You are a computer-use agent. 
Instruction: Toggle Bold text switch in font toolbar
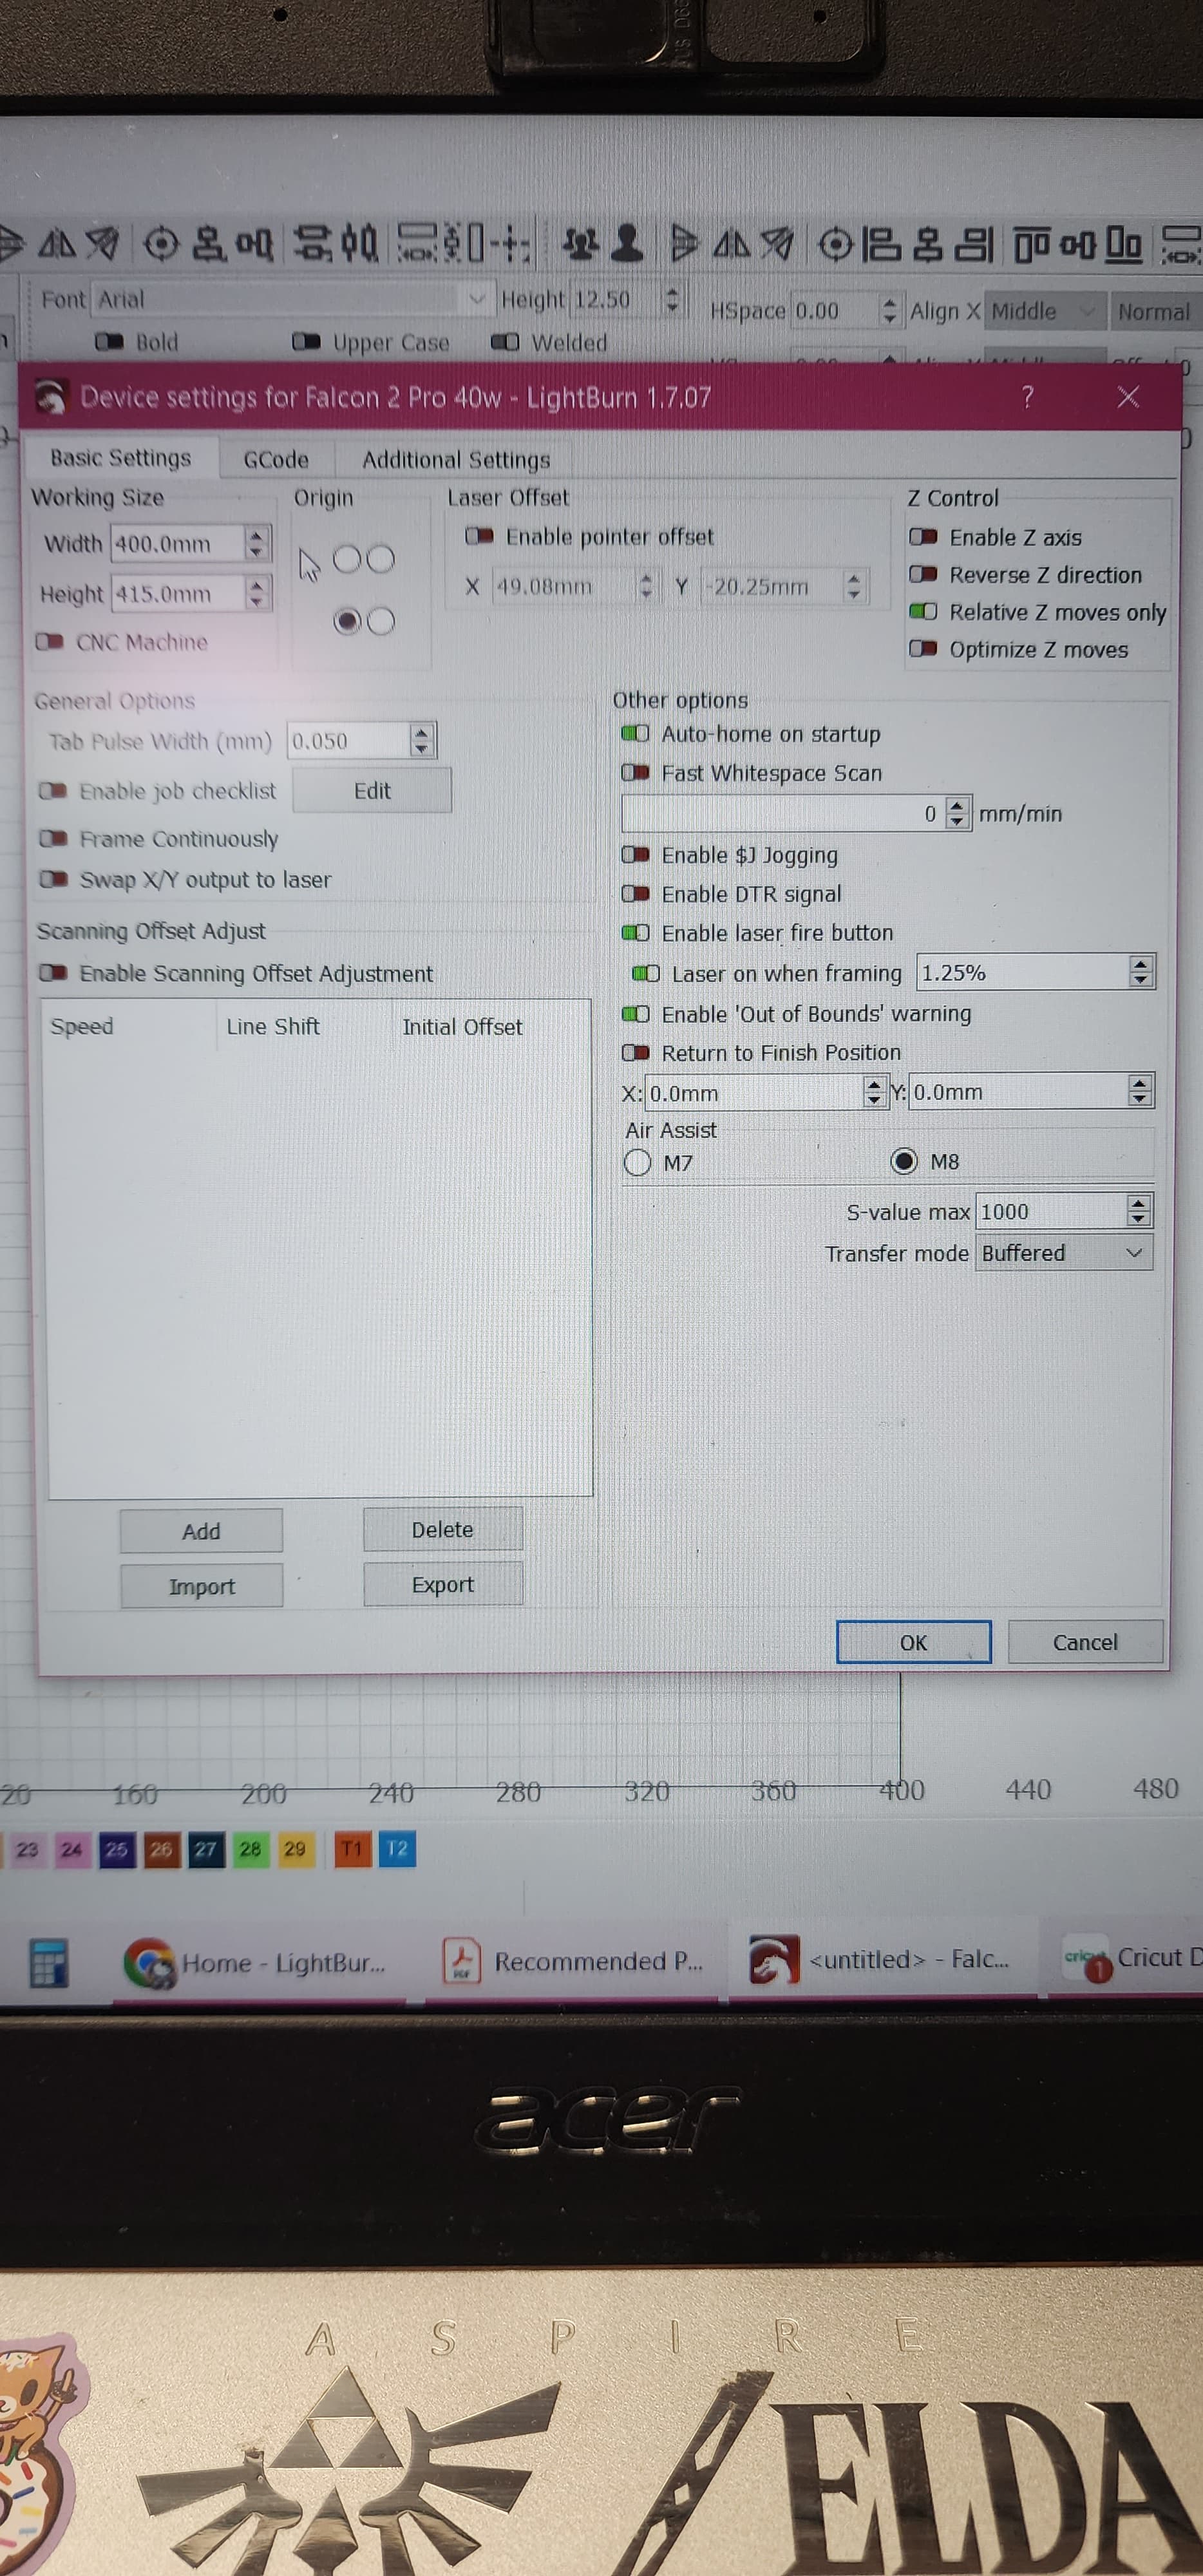(x=108, y=342)
